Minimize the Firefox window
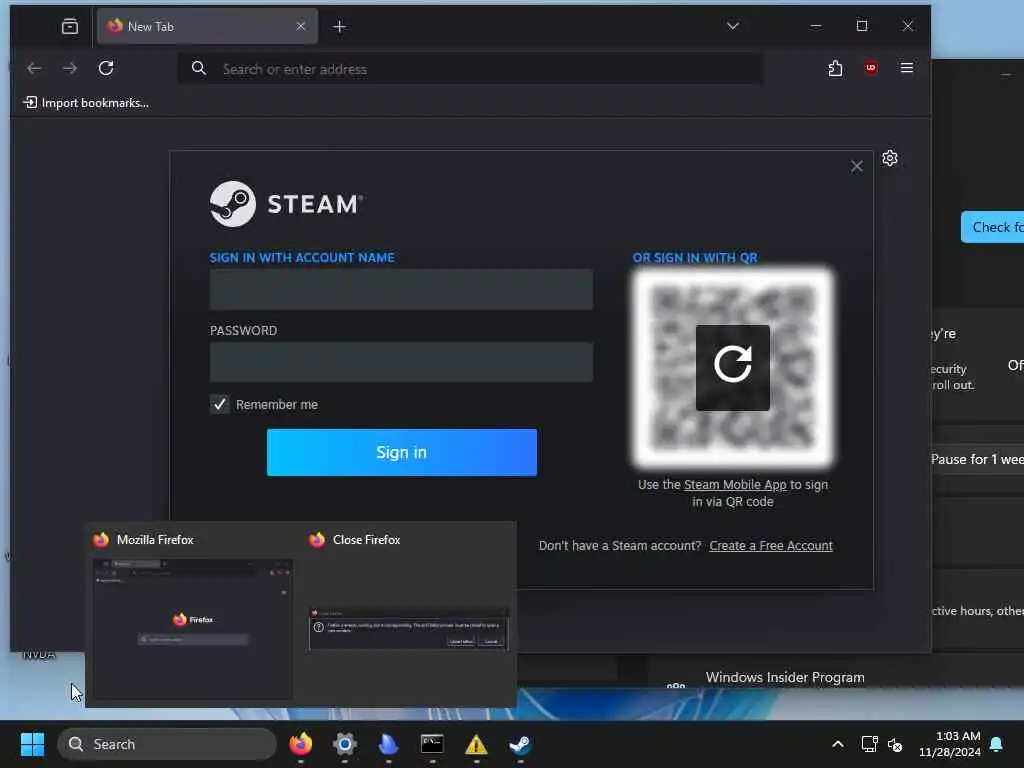 point(816,26)
